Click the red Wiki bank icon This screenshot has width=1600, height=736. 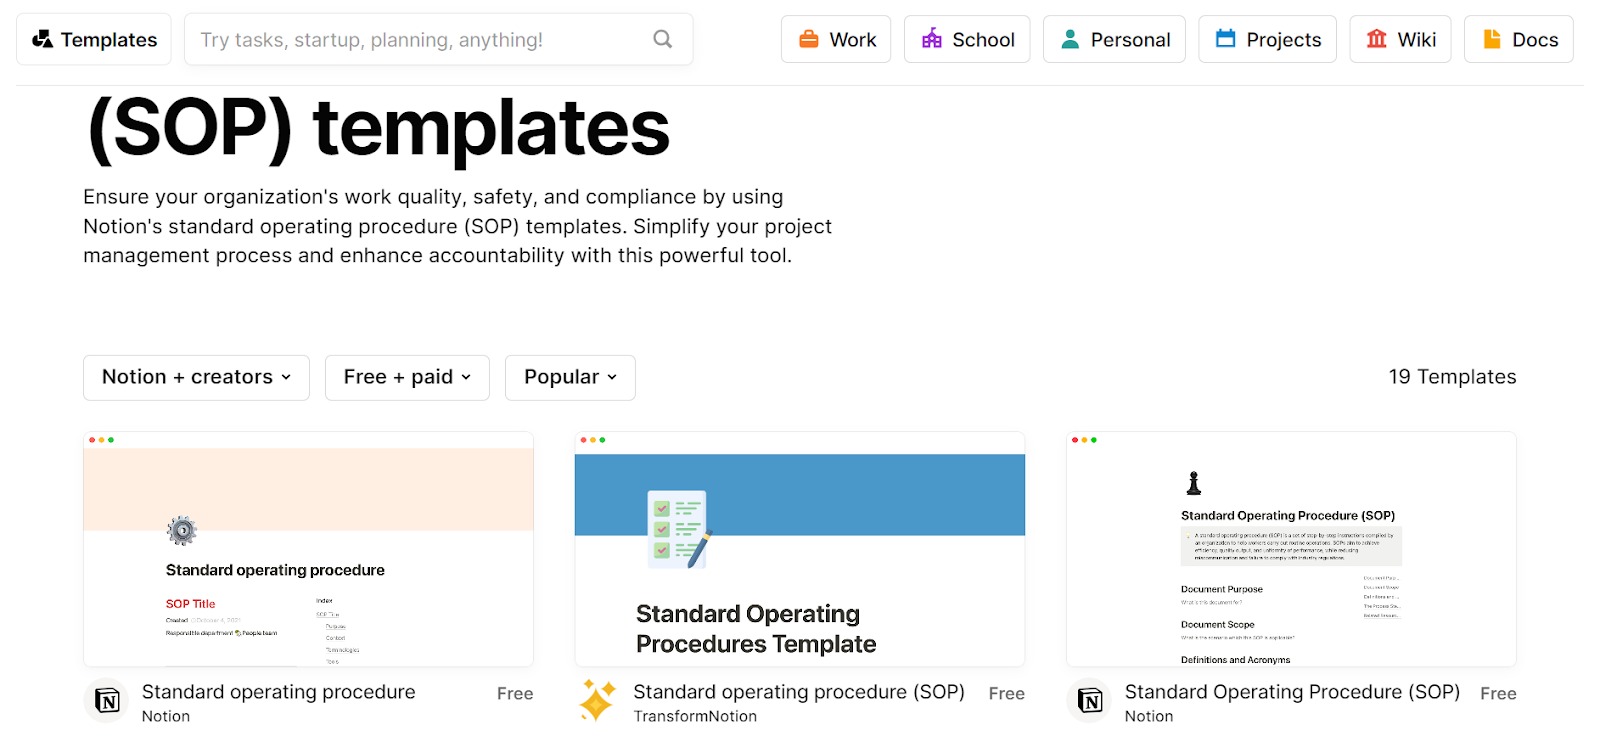click(x=1376, y=39)
